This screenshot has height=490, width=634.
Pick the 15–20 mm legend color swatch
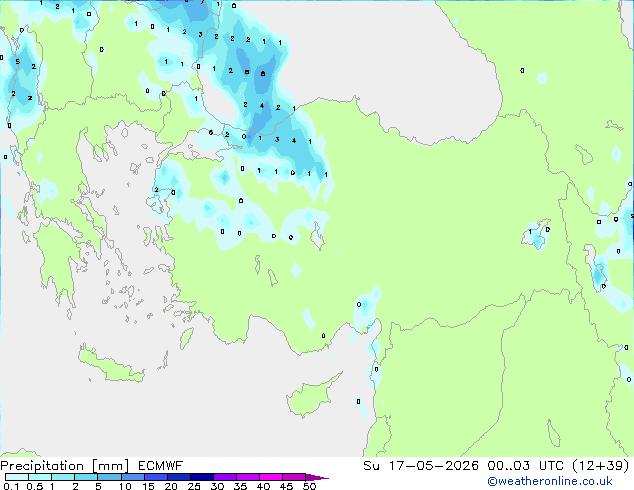[155, 477]
